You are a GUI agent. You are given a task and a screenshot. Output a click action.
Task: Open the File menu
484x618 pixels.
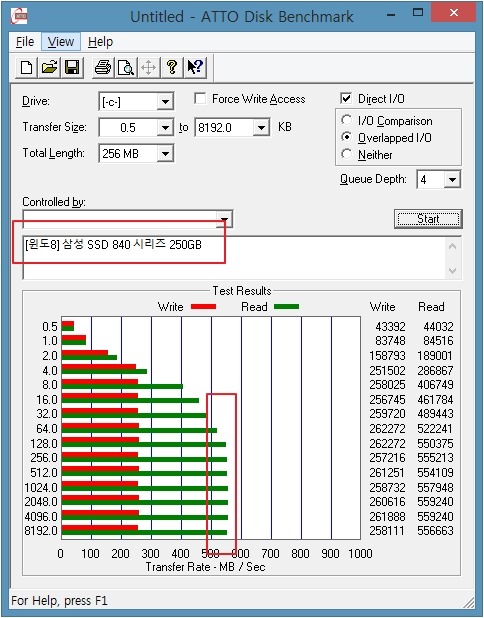pos(25,41)
